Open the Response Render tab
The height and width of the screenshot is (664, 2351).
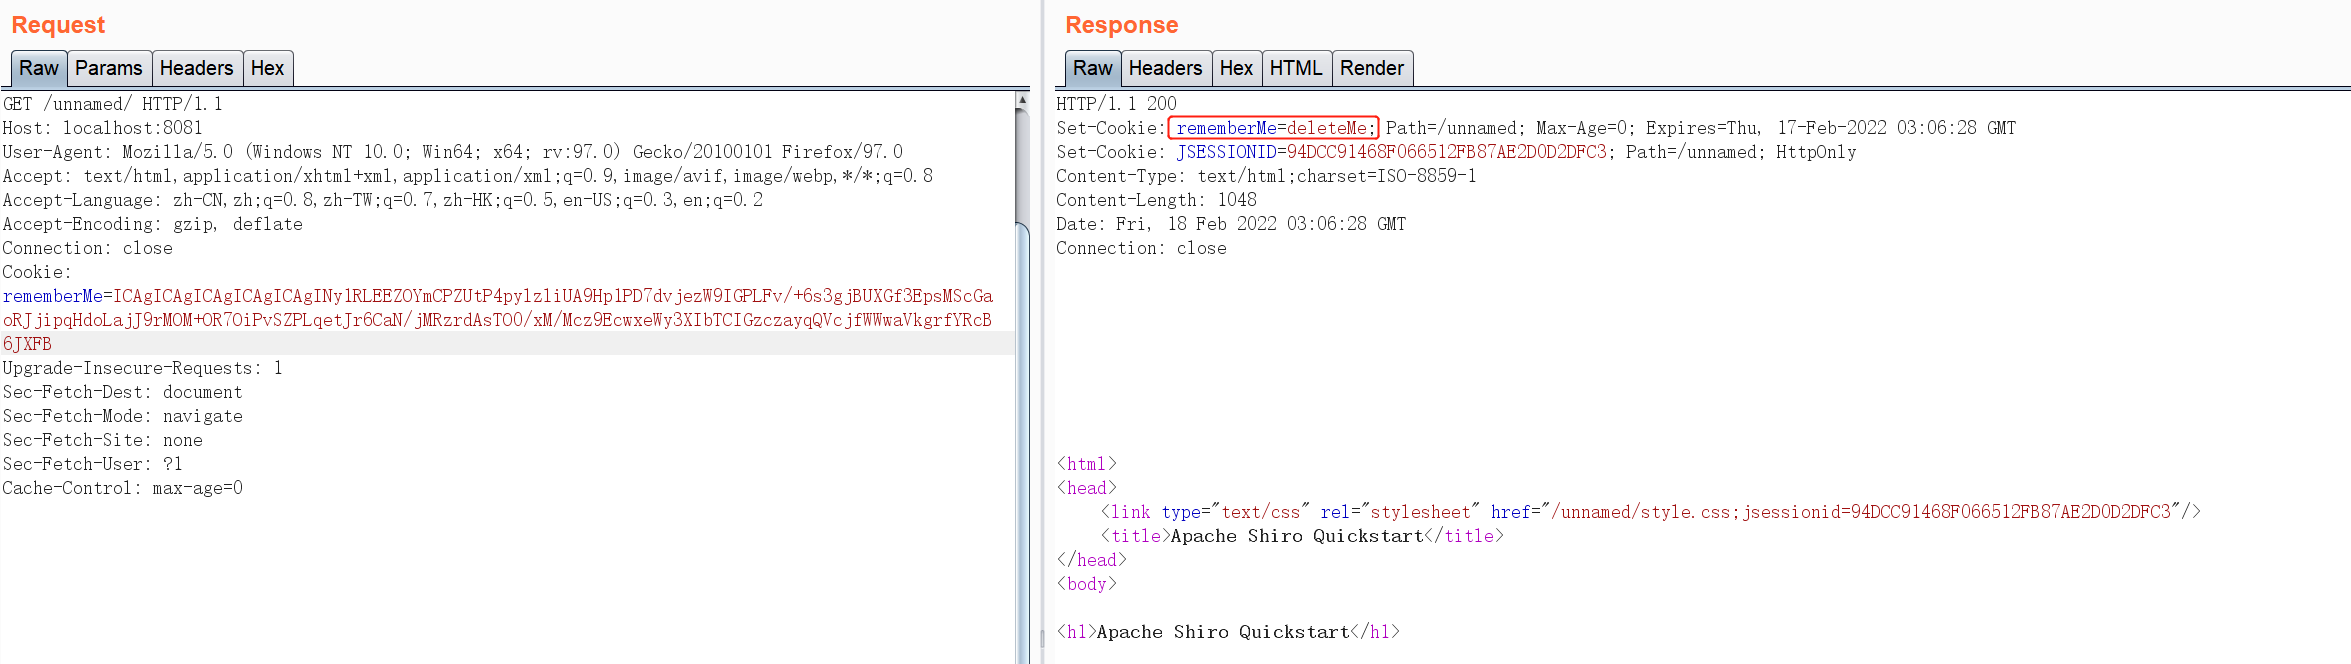click(x=1373, y=68)
